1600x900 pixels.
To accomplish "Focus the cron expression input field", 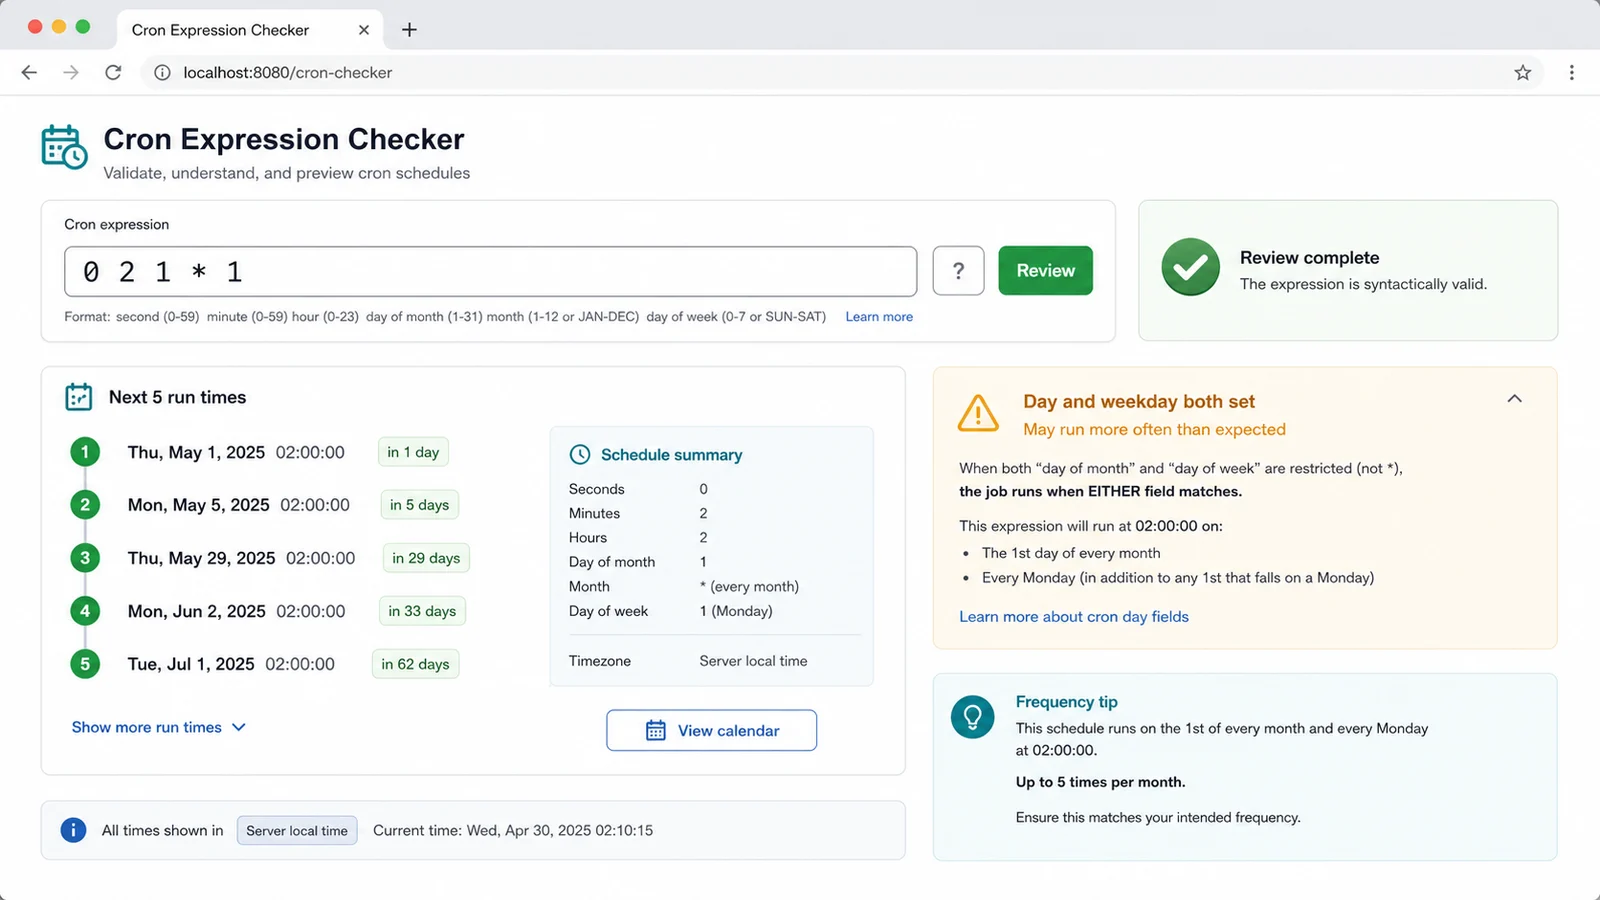I will pos(490,271).
